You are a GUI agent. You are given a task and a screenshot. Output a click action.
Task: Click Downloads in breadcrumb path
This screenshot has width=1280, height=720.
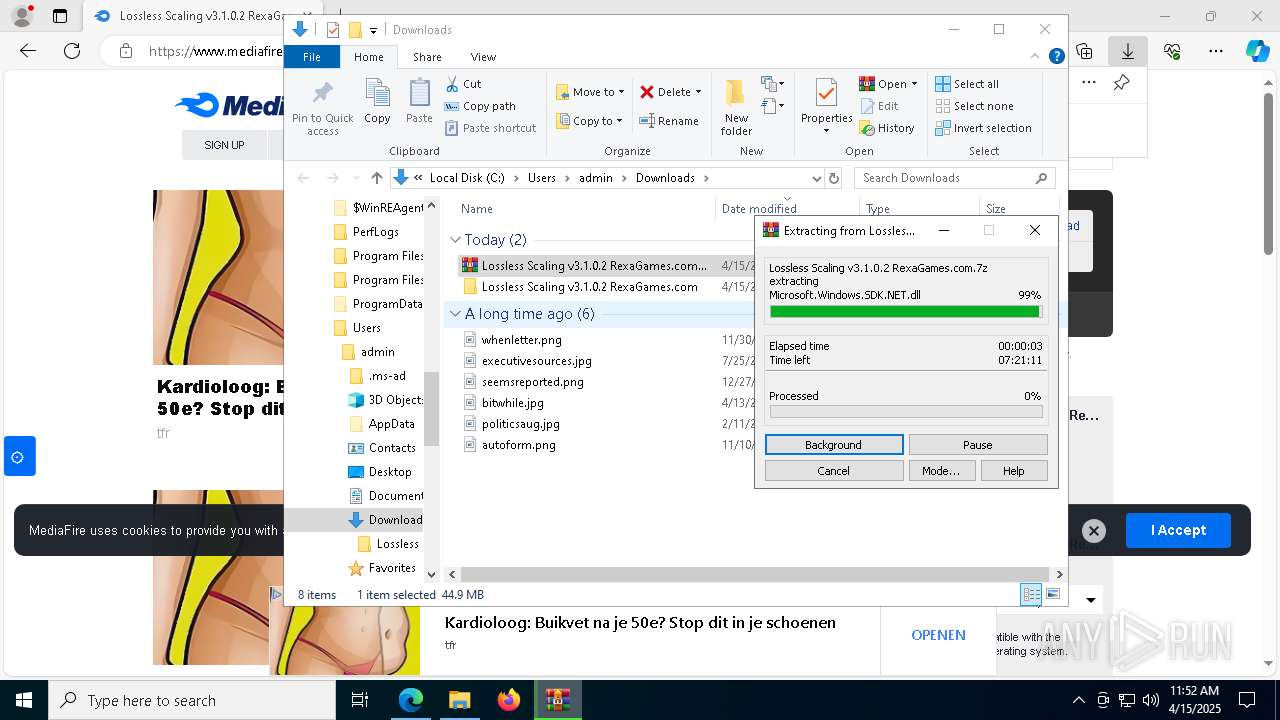[665, 178]
